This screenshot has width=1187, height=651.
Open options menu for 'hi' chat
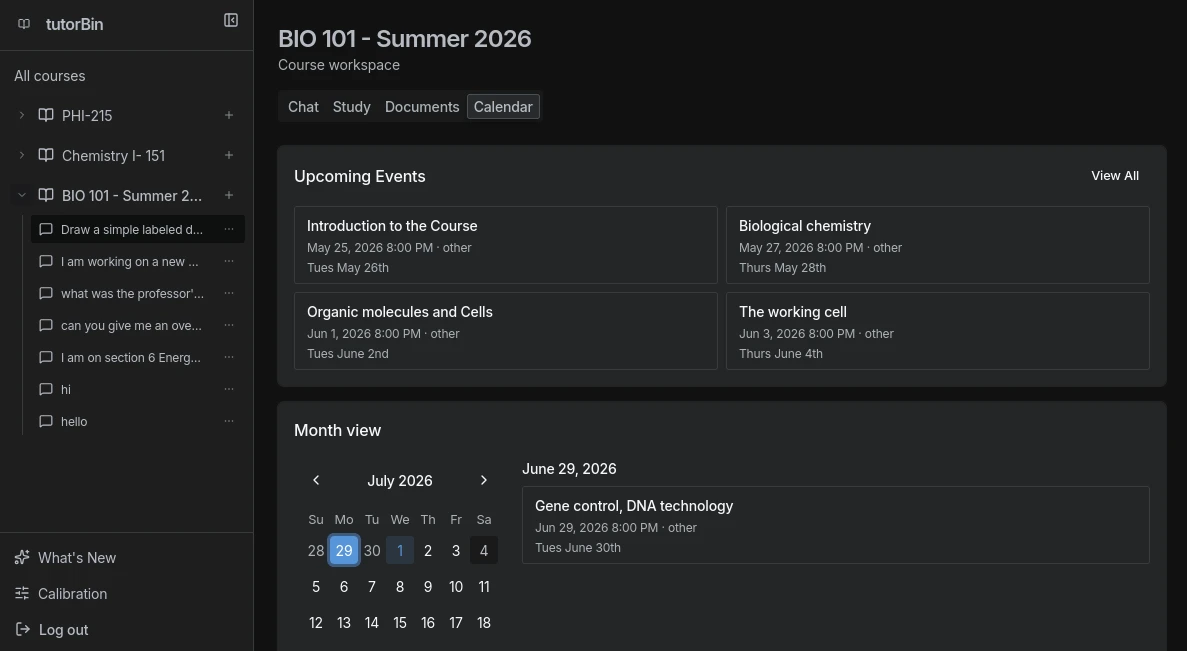click(x=229, y=389)
